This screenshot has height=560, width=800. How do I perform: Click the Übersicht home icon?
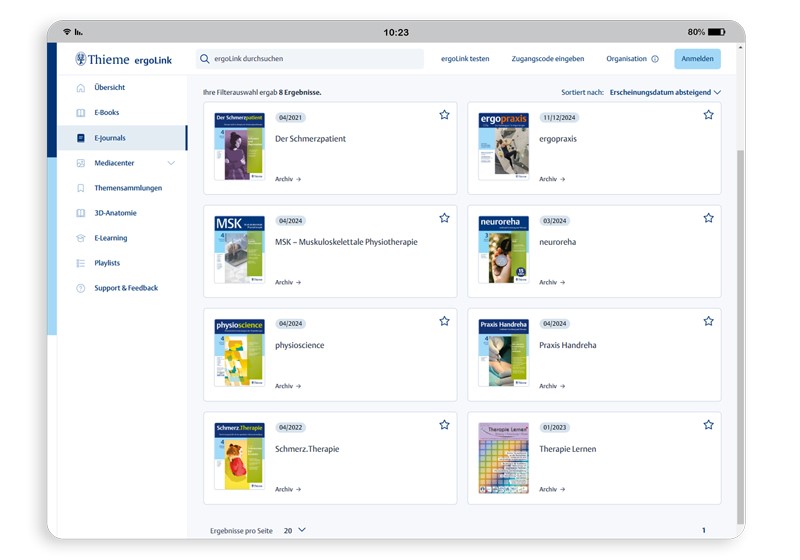(x=81, y=88)
